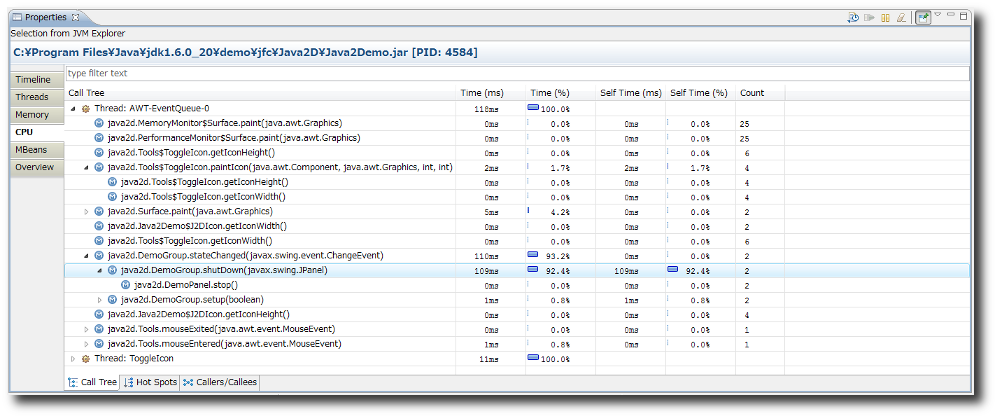Click the 93.2% time bar for stateChanged
The height and width of the screenshot is (418, 997).
click(x=533, y=254)
